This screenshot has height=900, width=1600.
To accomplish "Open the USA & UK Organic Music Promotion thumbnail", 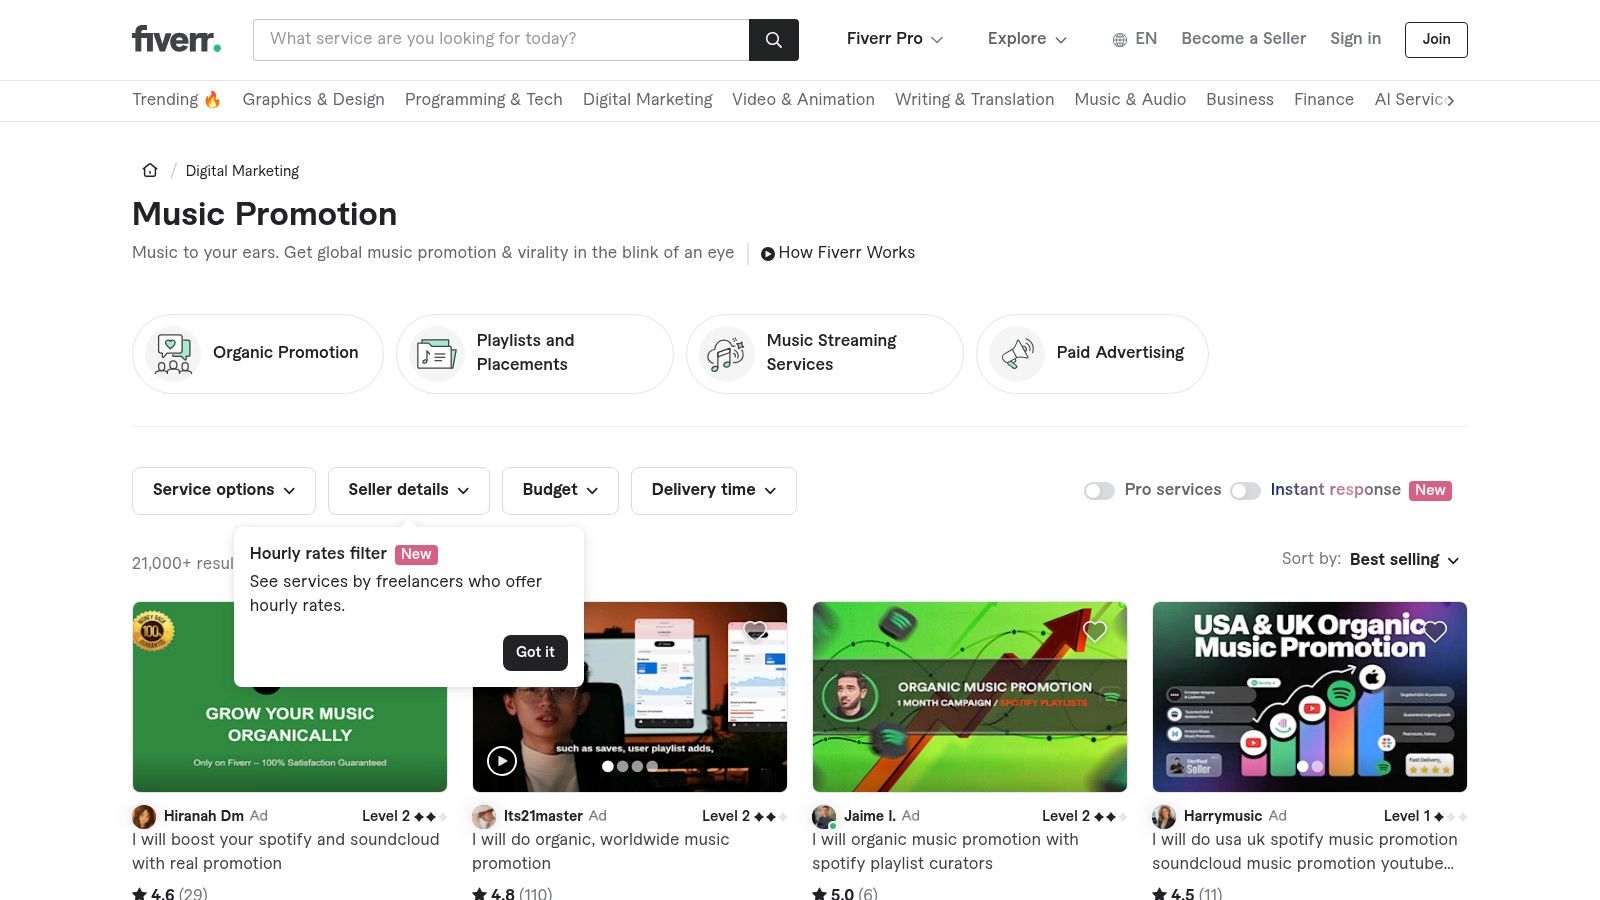I will point(1310,697).
